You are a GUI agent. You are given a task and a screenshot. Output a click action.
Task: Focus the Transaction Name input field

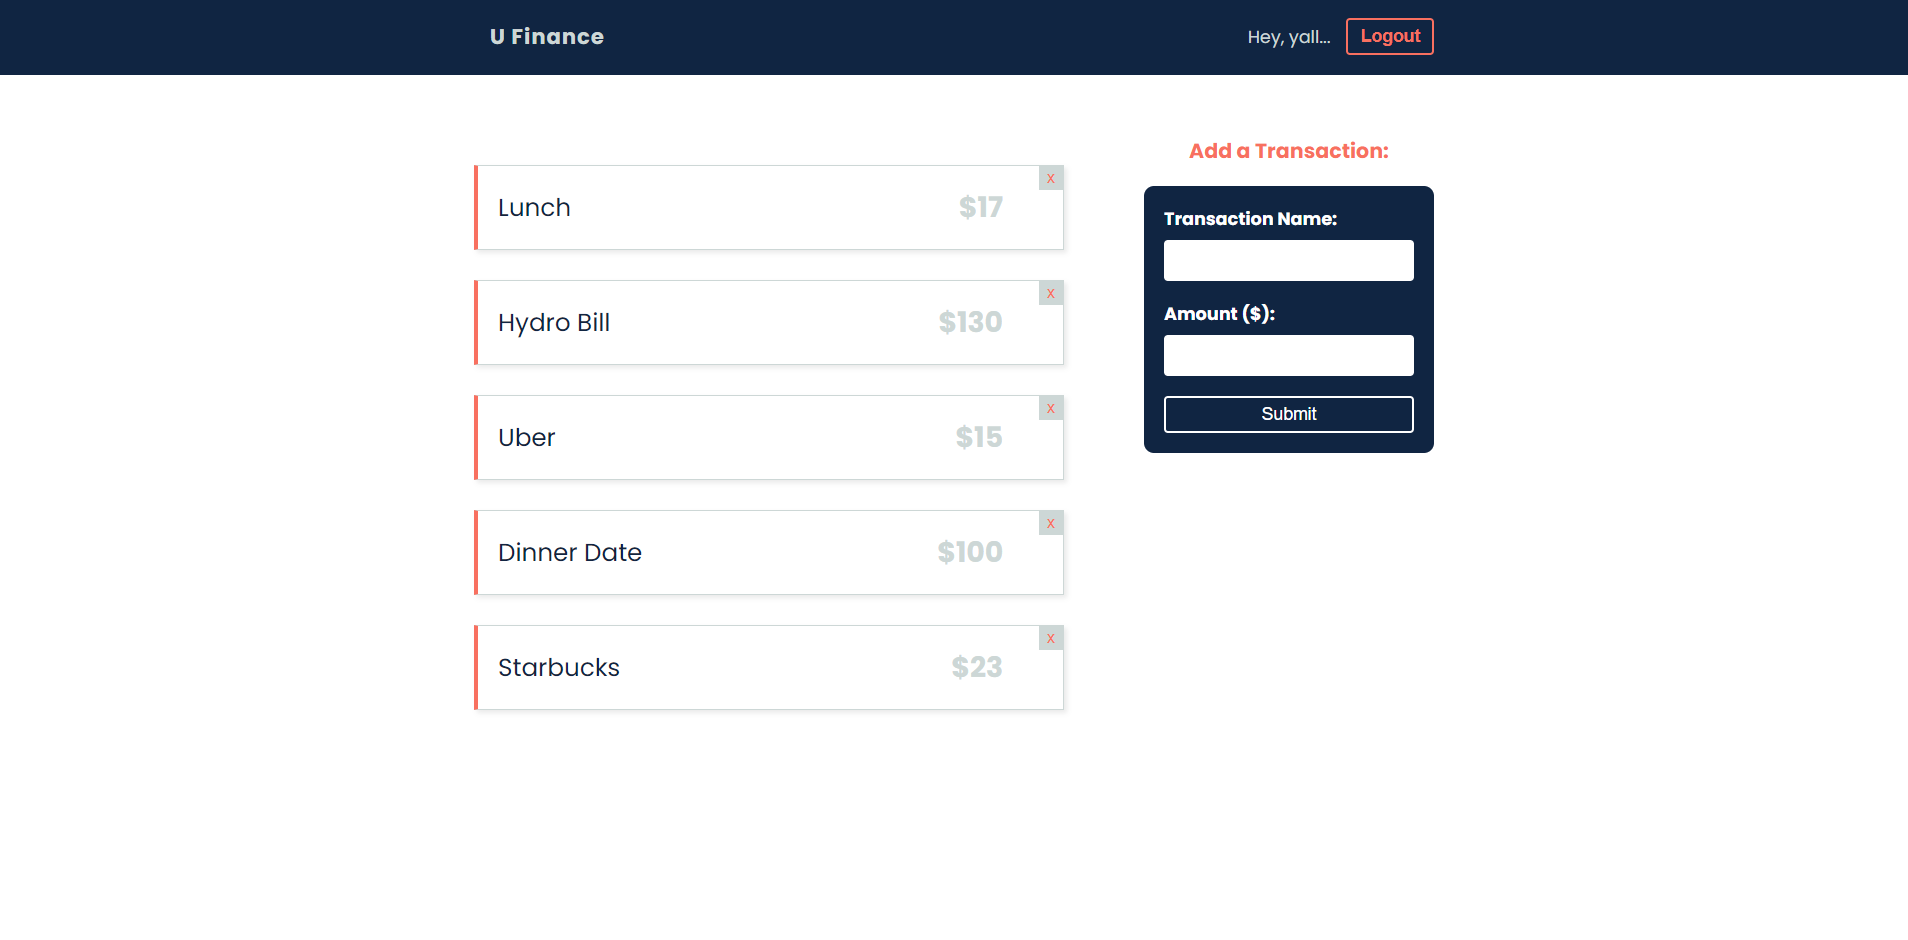tap(1288, 260)
